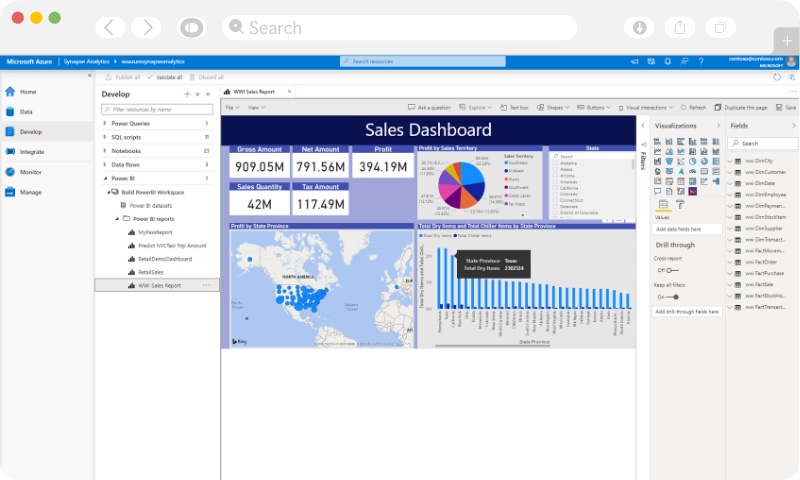Open the Buttons dropdown
The width and height of the screenshot is (800, 480).
(x=593, y=108)
